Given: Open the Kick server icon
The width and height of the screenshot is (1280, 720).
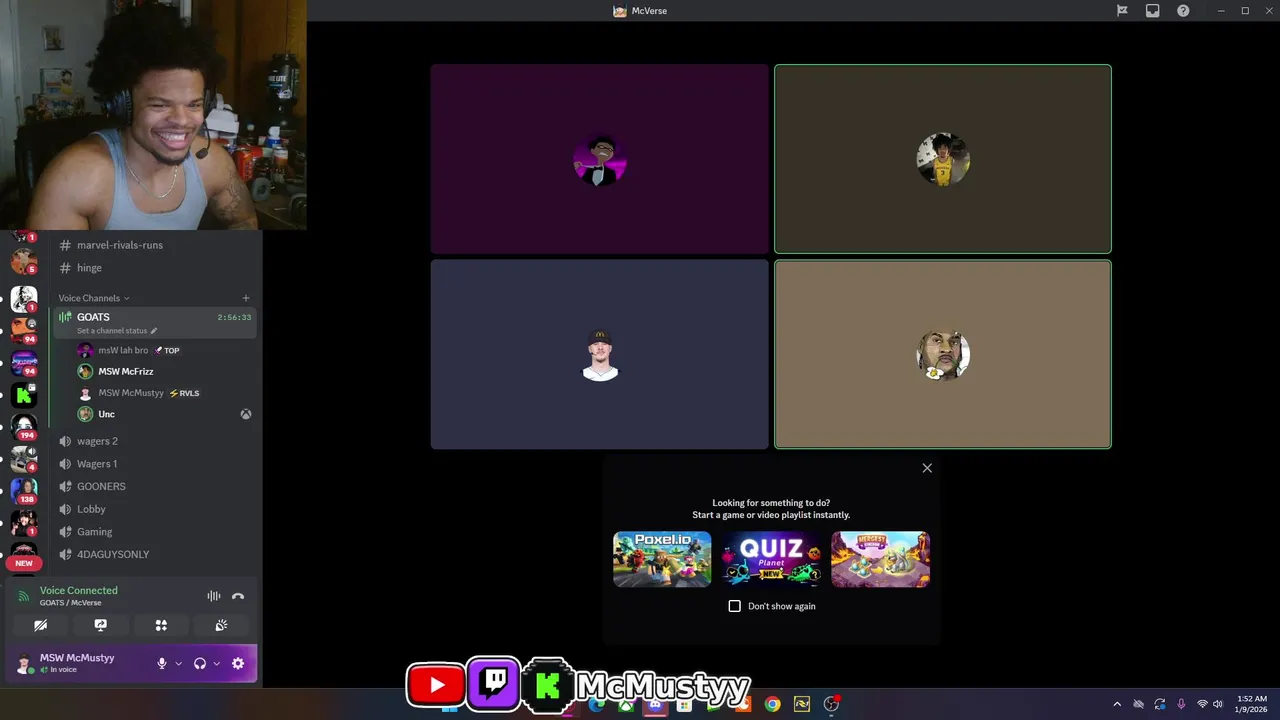Looking at the screenshot, I should click(x=24, y=395).
